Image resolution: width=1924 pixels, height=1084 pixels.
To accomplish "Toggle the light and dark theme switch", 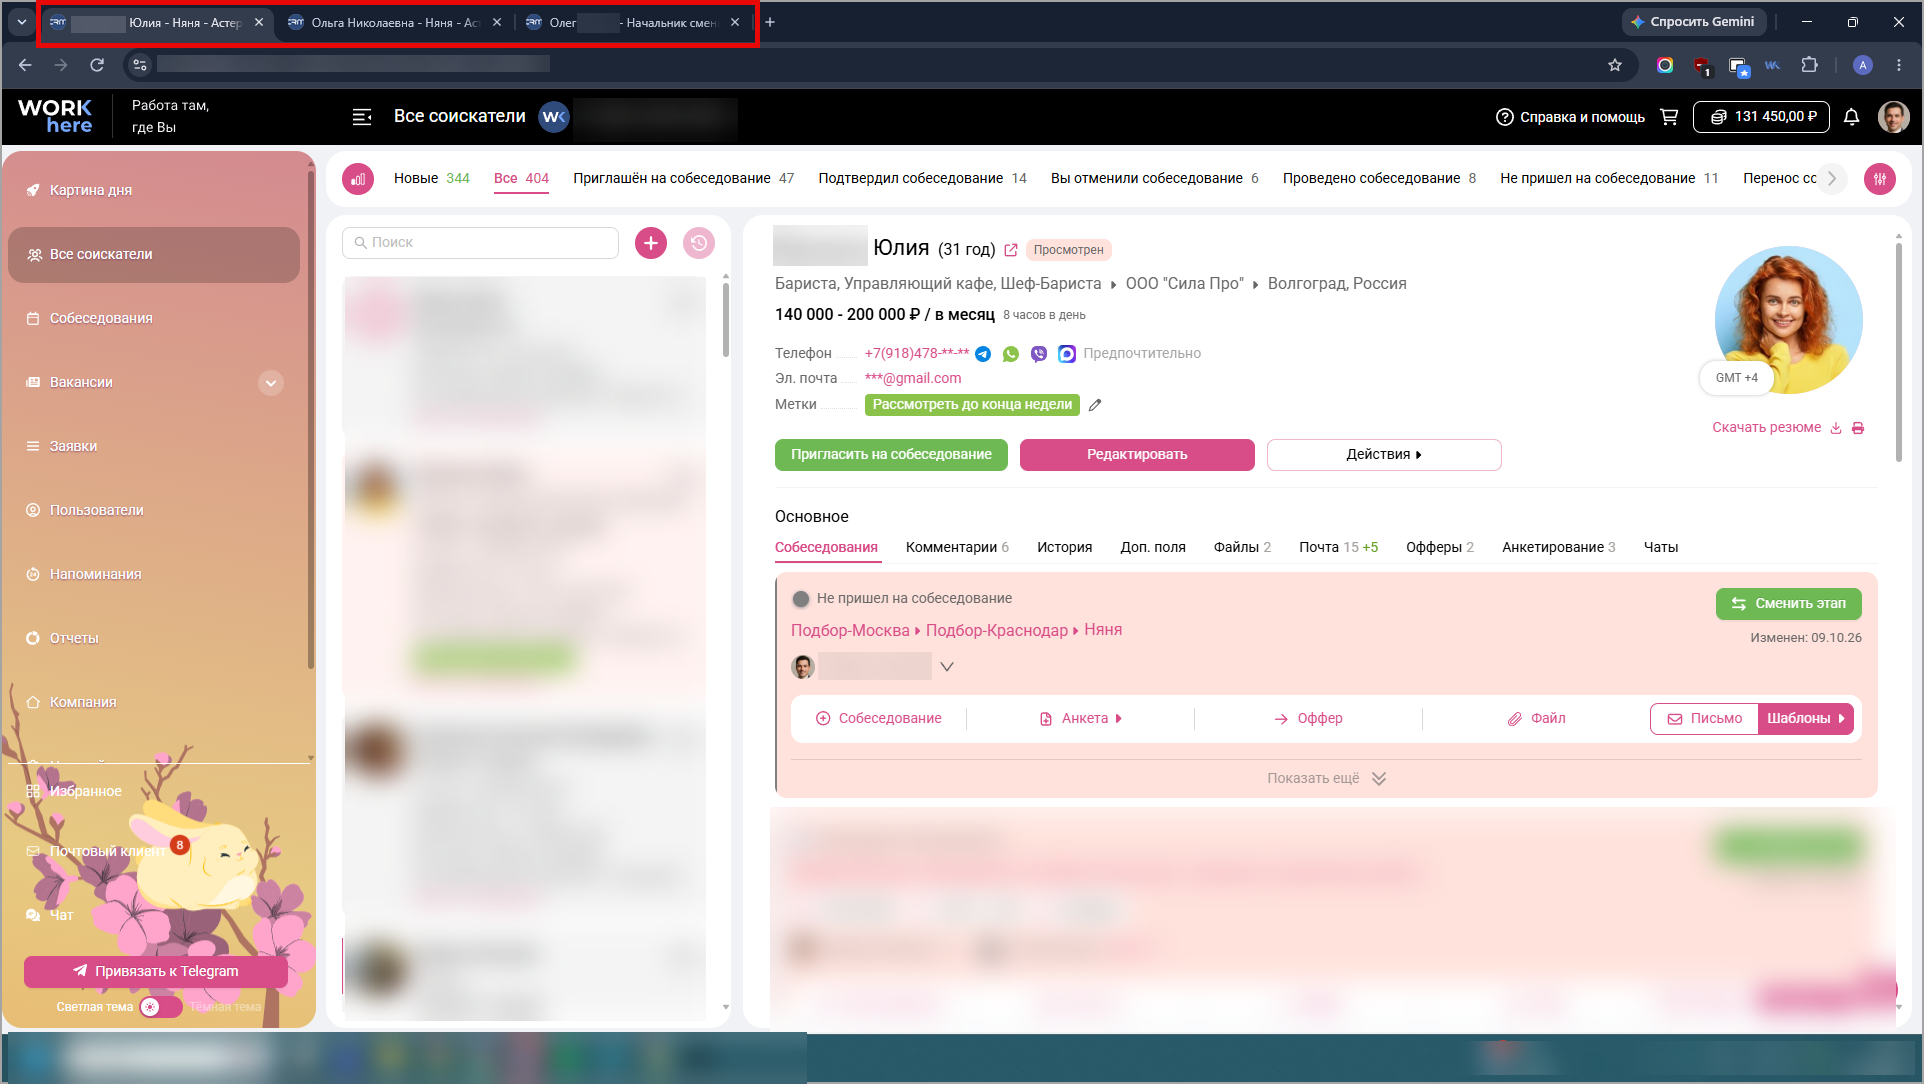I will pos(161,1007).
